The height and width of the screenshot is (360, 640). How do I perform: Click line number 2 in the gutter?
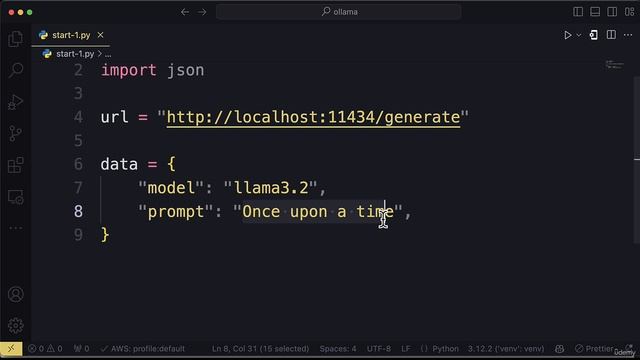click(x=78, y=70)
